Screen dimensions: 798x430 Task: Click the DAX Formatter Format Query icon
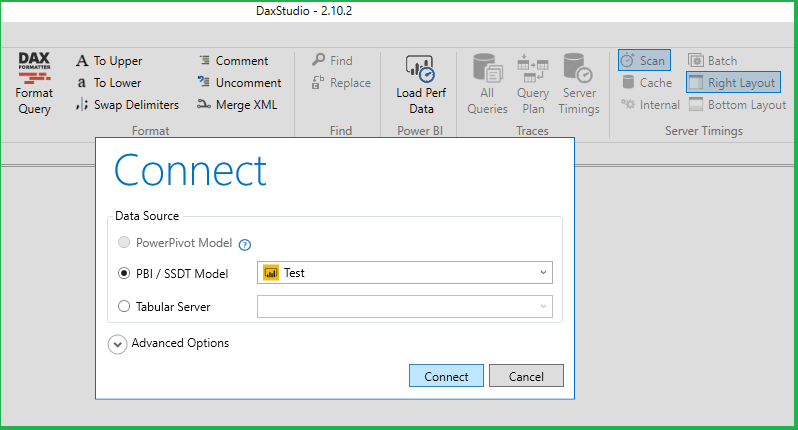point(34,68)
